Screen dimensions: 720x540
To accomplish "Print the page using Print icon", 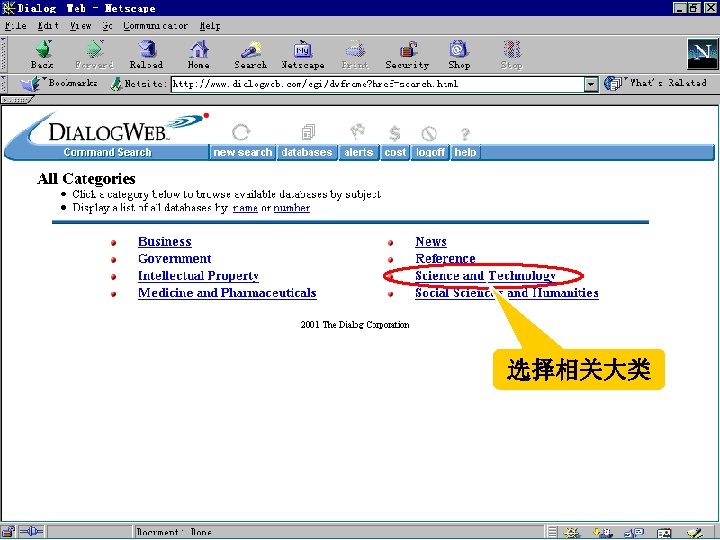I will coord(355,54).
